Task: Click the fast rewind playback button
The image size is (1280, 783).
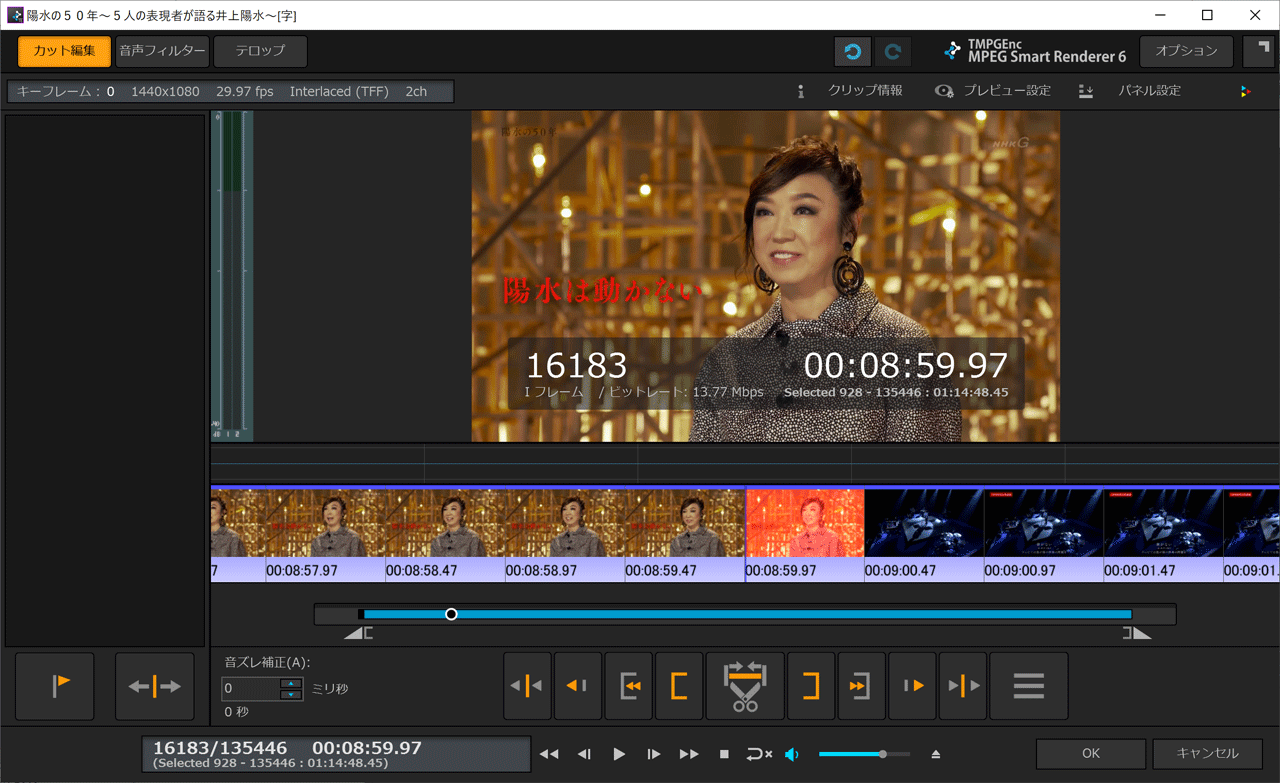Action: (x=549, y=754)
